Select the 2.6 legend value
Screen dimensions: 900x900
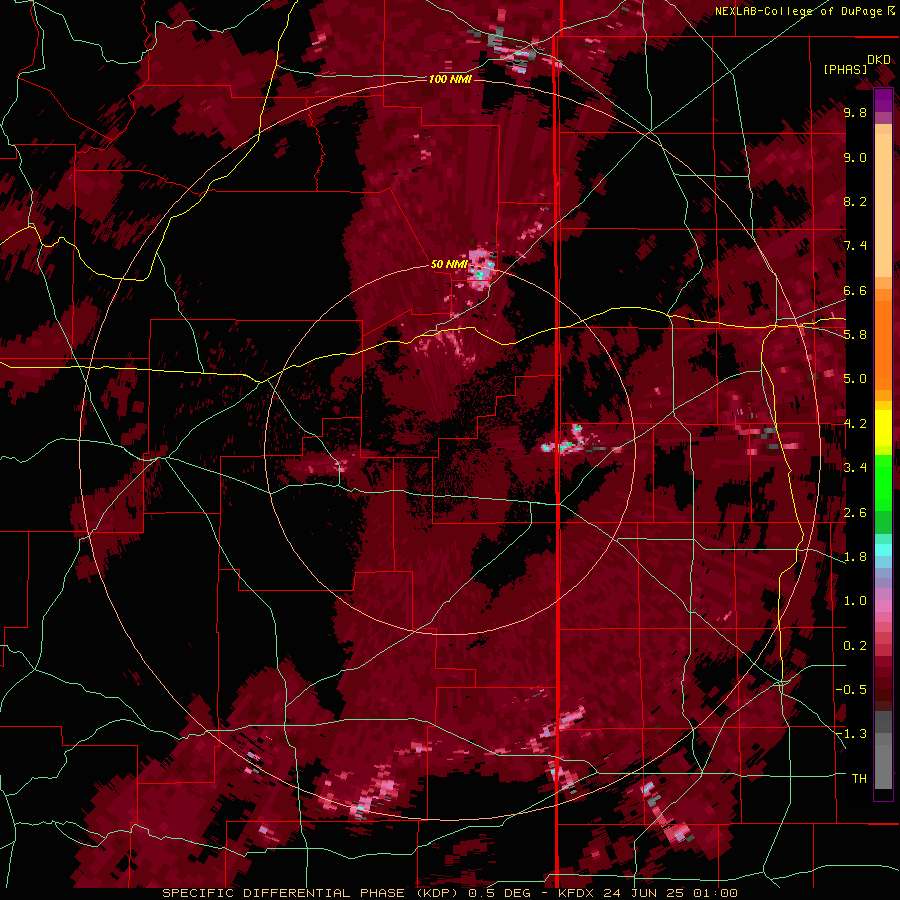855,513
